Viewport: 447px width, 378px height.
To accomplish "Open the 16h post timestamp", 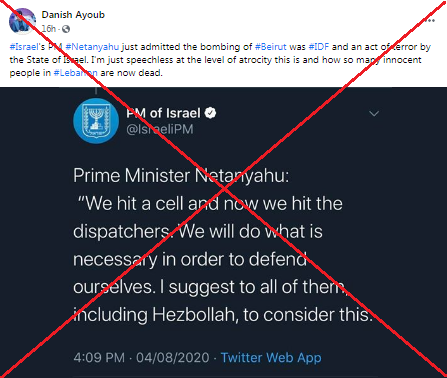I will pyautogui.click(x=49, y=29).
